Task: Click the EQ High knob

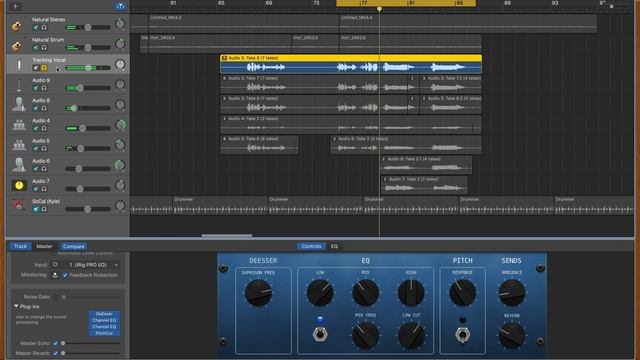Action: [x=411, y=293]
